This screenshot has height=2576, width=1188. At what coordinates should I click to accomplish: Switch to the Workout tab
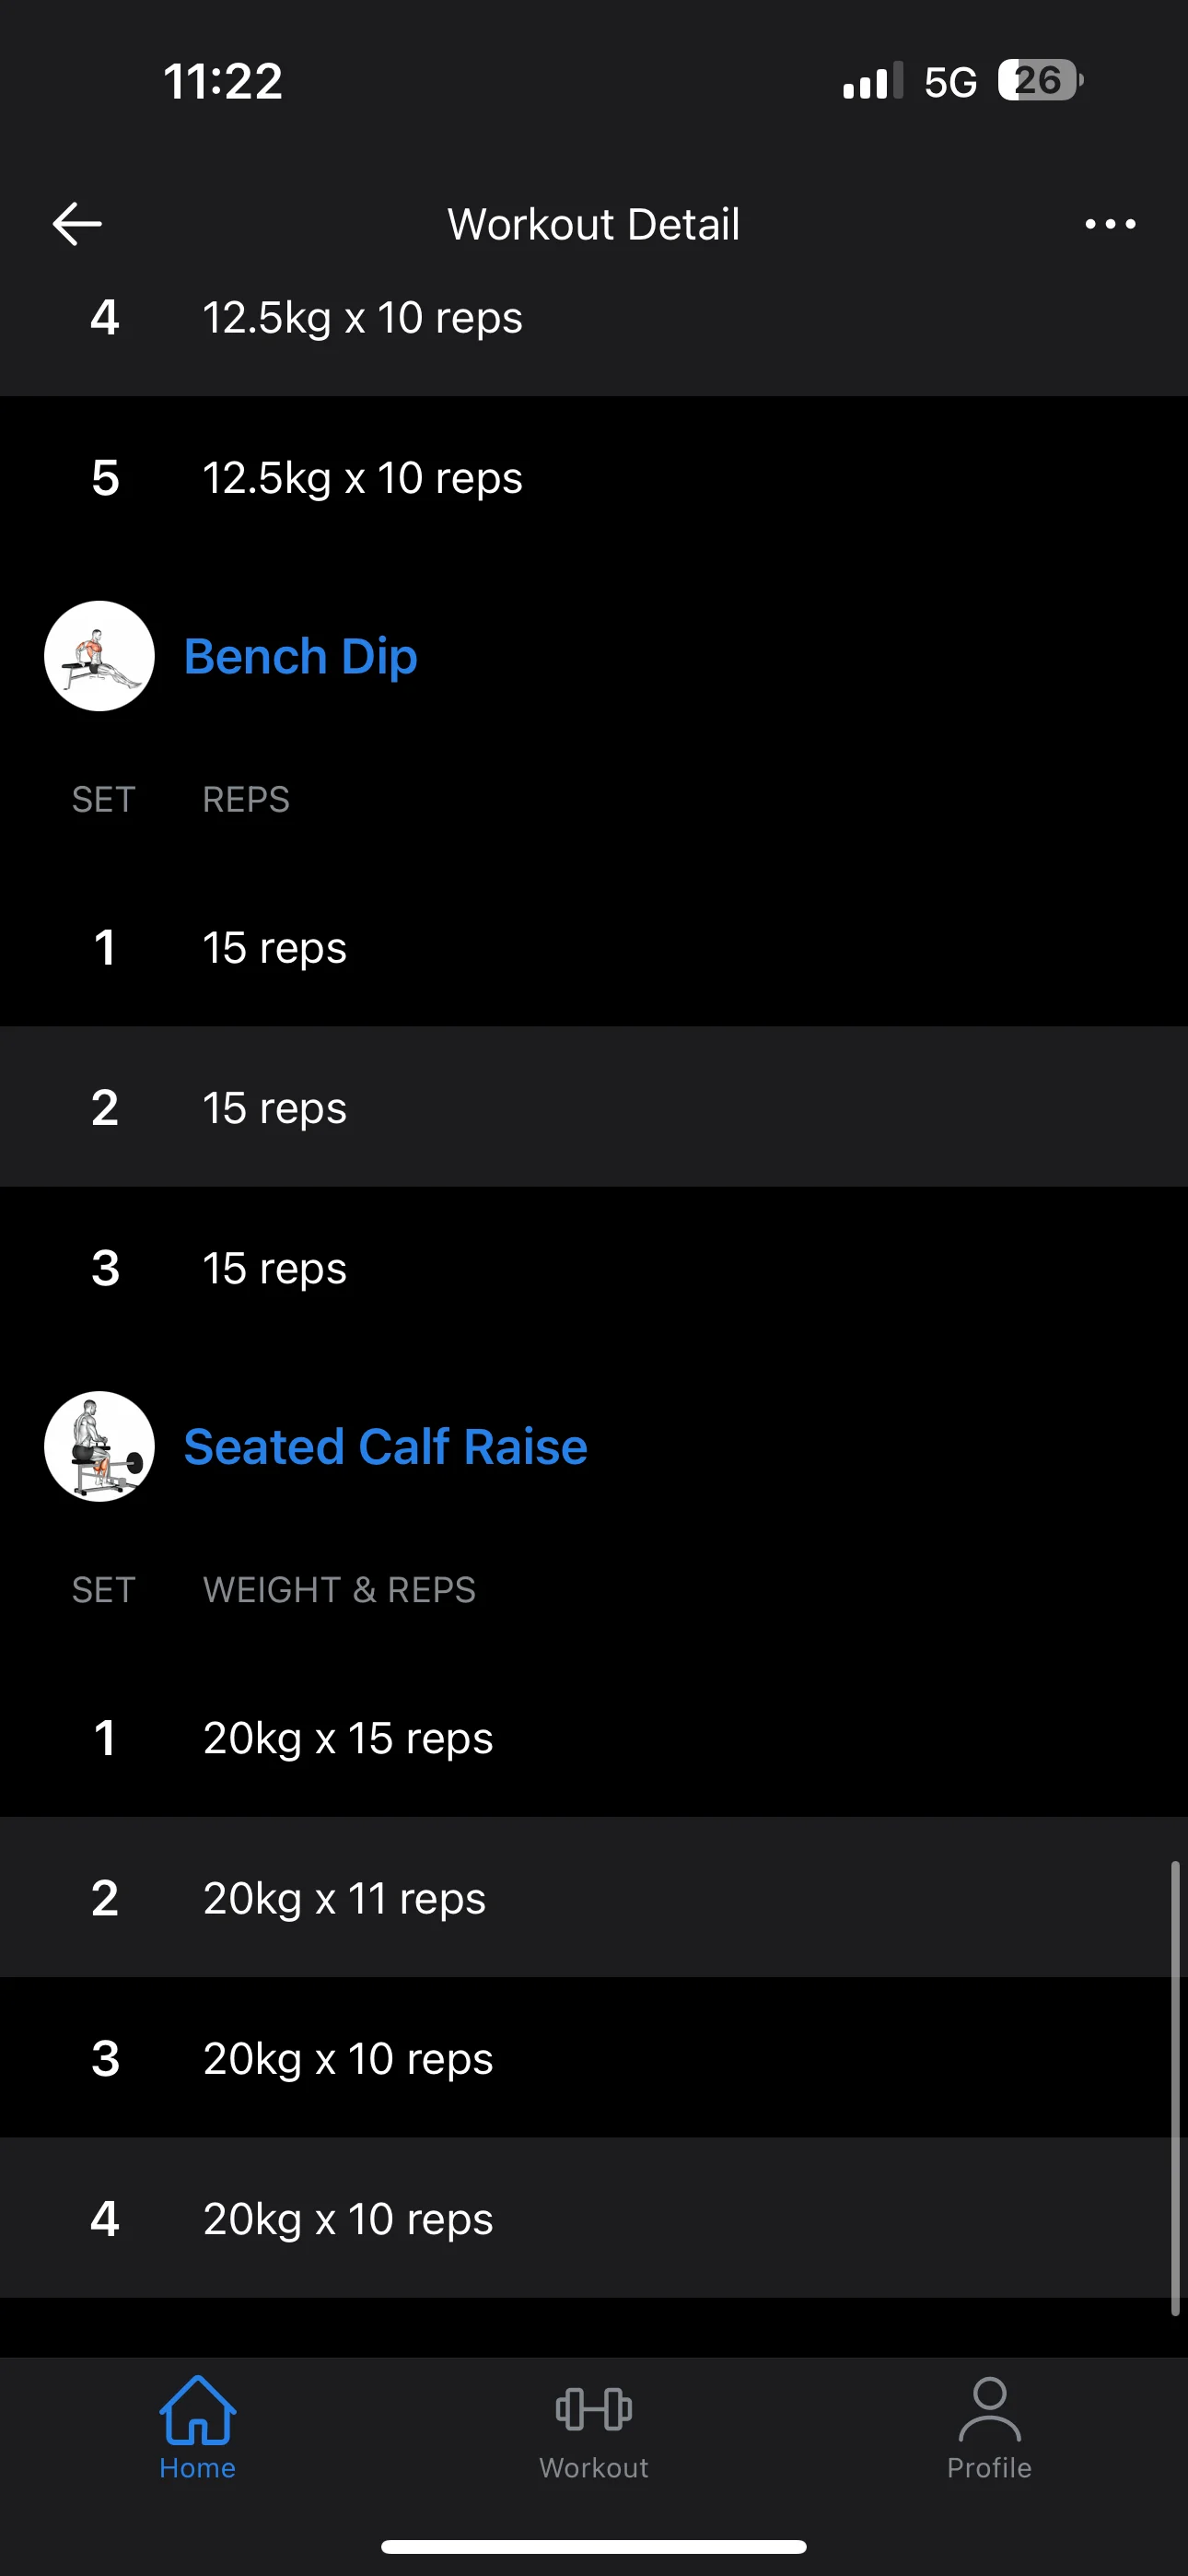(x=594, y=2426)
